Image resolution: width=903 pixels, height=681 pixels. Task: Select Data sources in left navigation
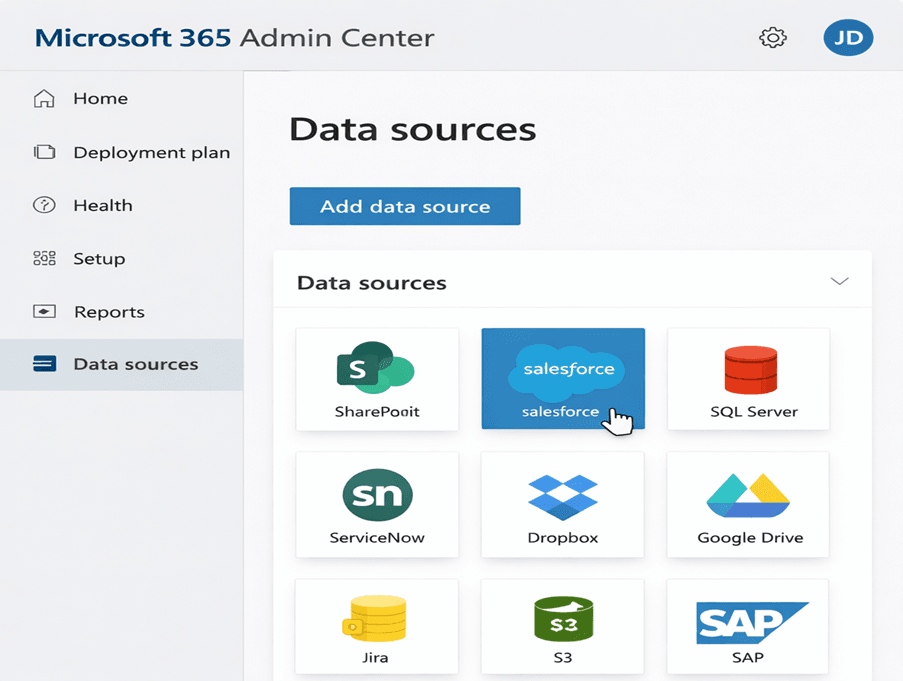pos(135,365)
